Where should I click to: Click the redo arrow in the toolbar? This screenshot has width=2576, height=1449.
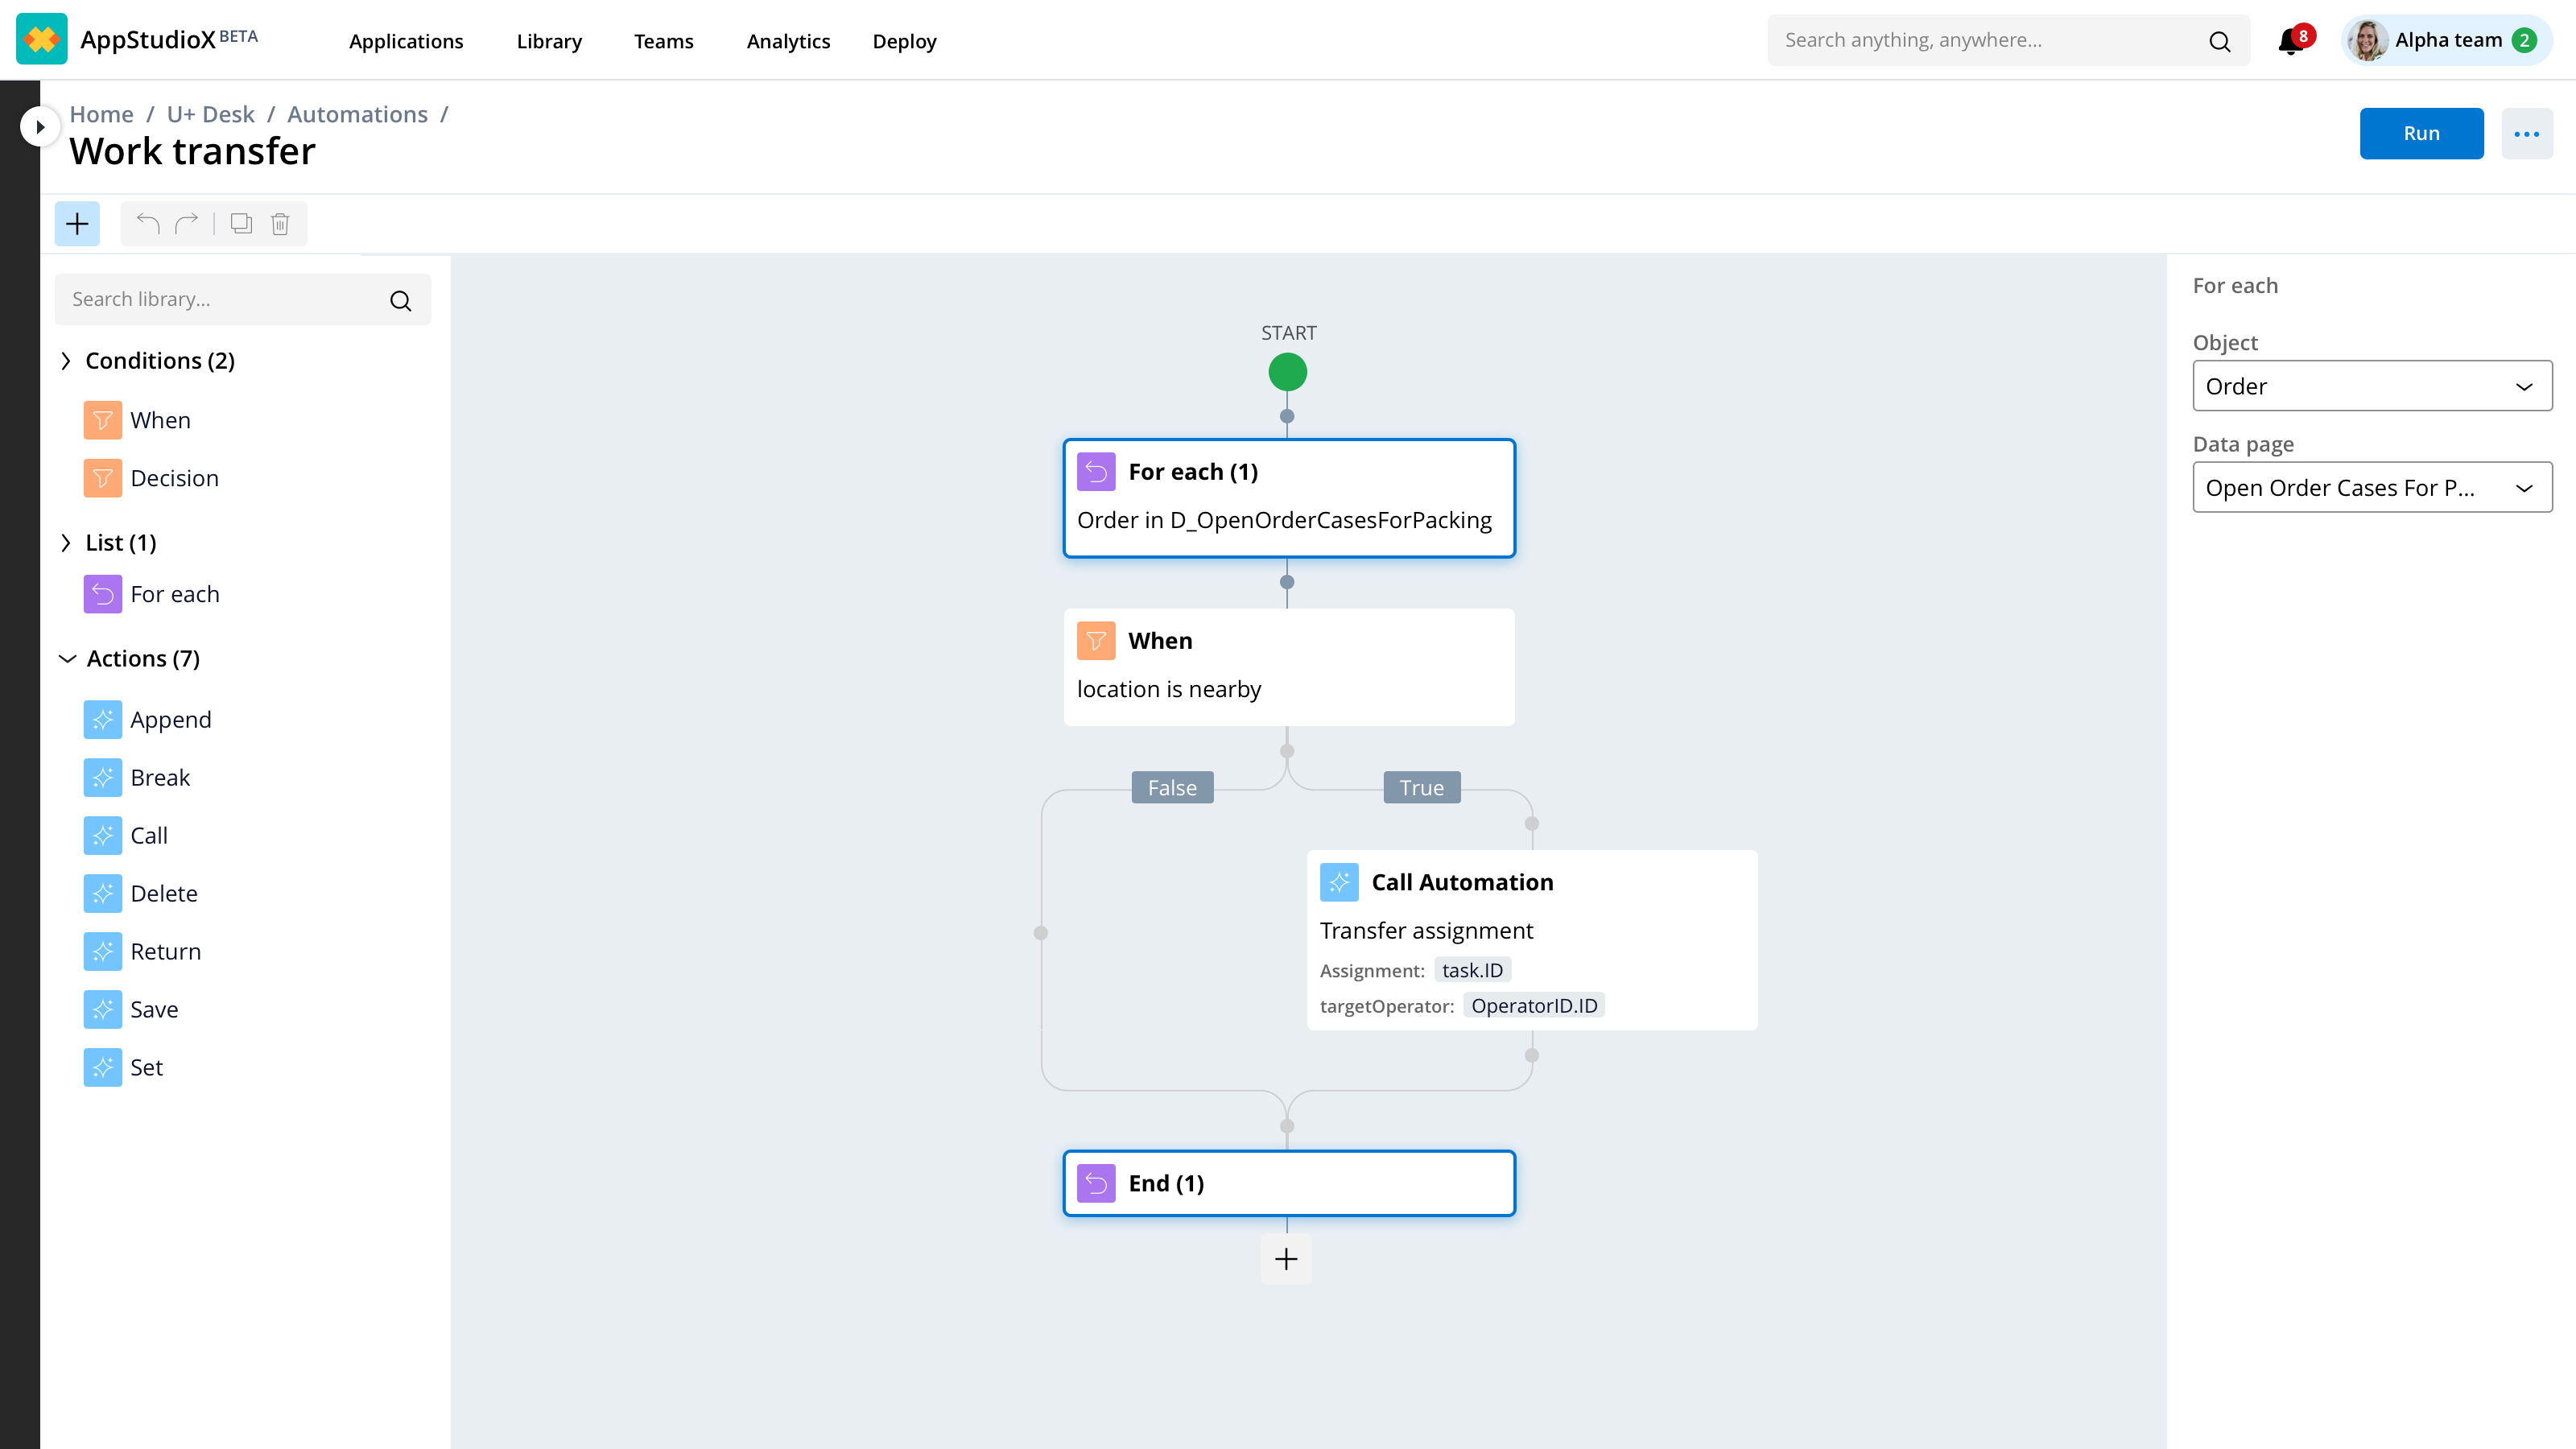(187, 223)
